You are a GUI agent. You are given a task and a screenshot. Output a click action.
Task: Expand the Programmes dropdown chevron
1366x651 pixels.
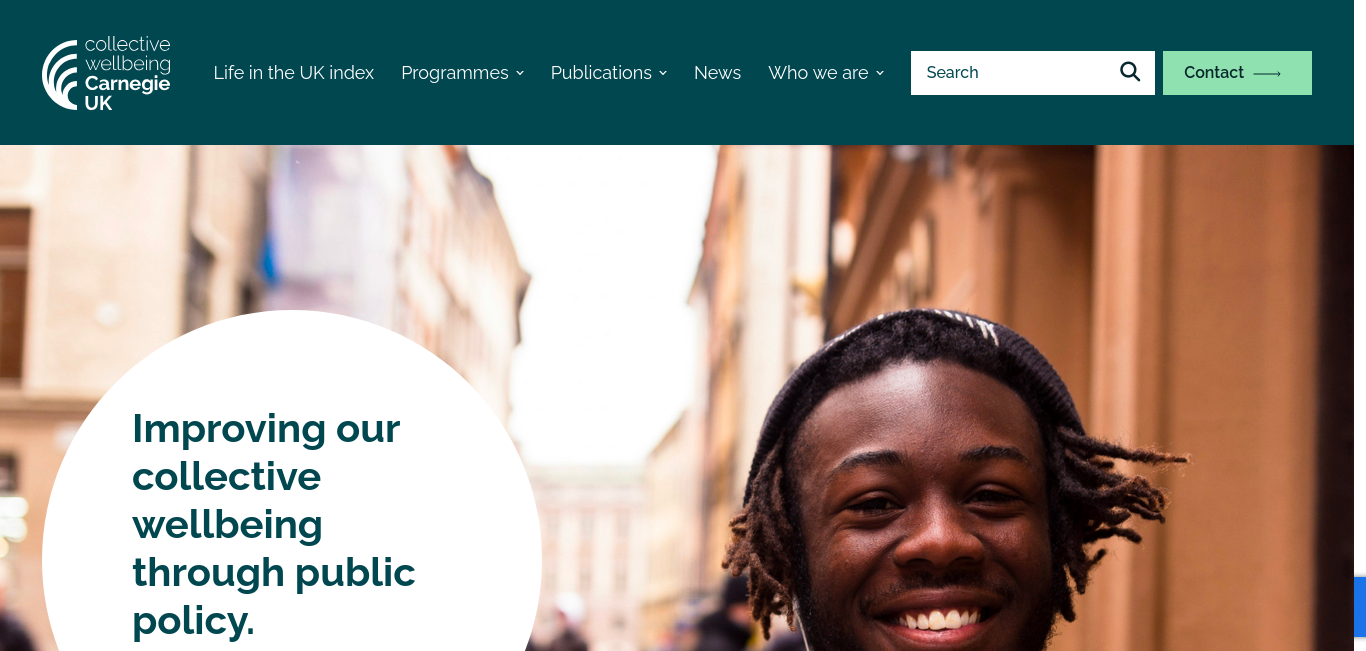tap(520, 73)
